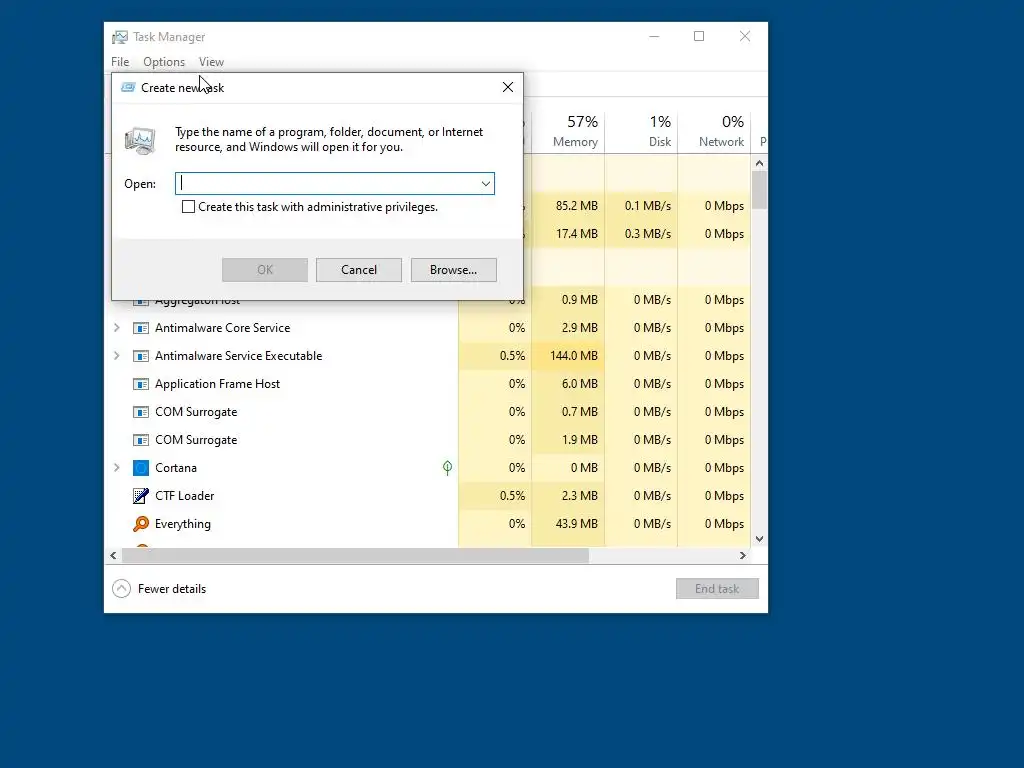Click the CTF Loader pen icon
The width and height of the screenshot is (1024, 768).
click(x=140, y=496)
